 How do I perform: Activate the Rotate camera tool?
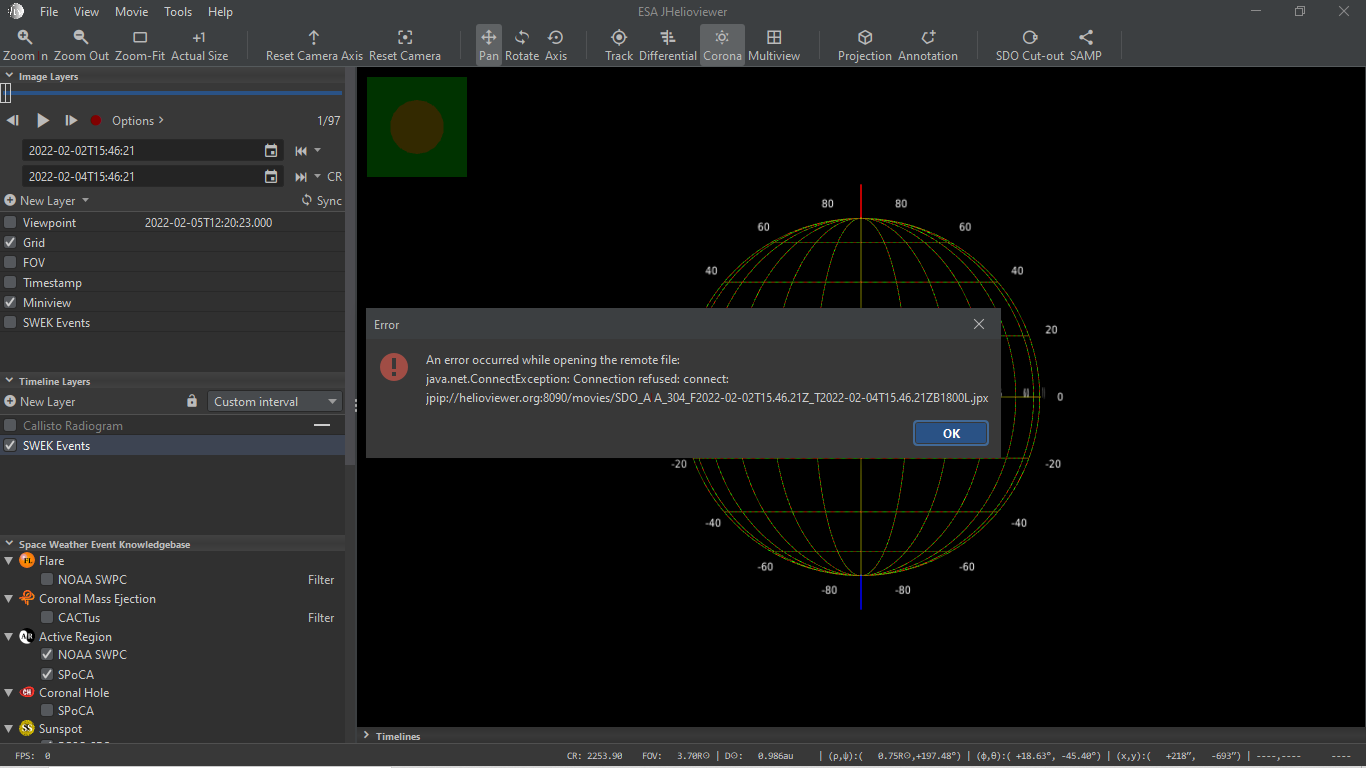click(x=521, y=44)
